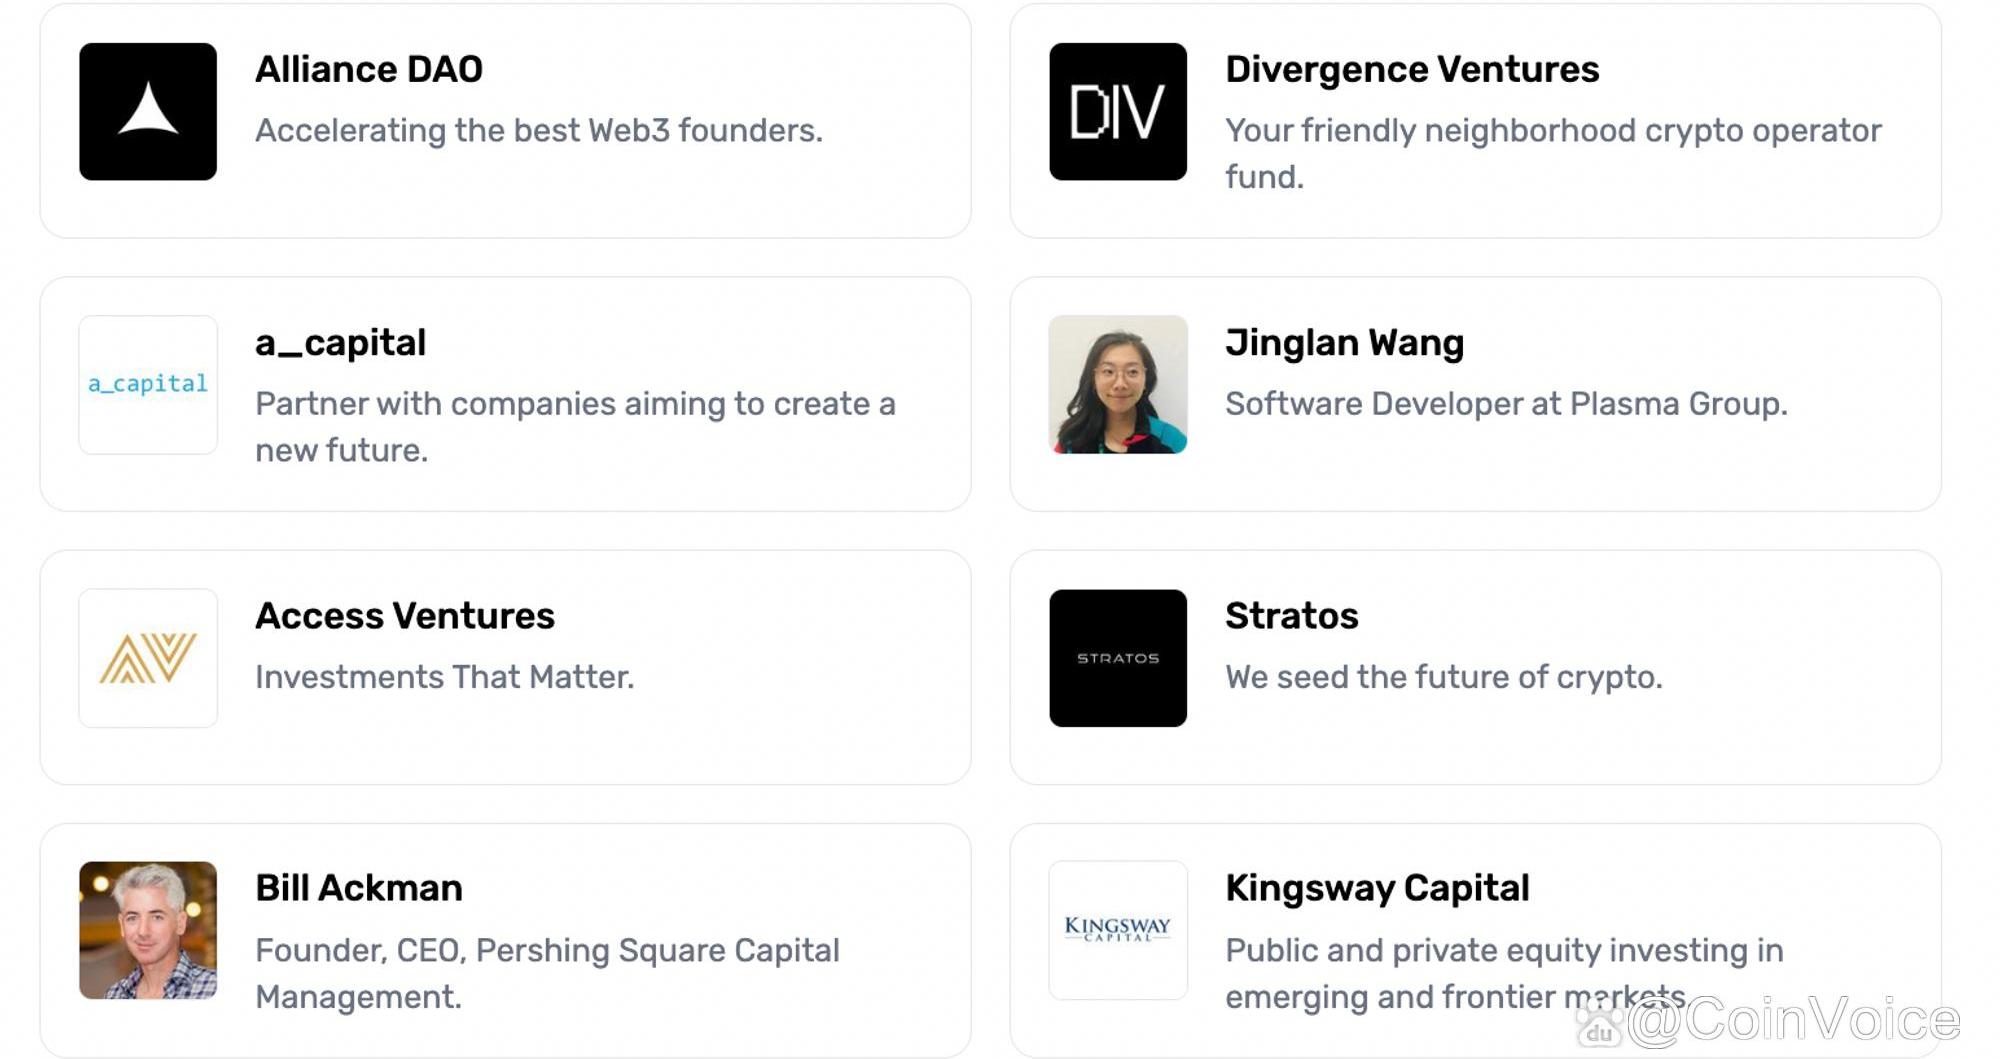Select the Divergence Ventures heading
The image size is (2000, 1059).
[x=1412, y=69]
